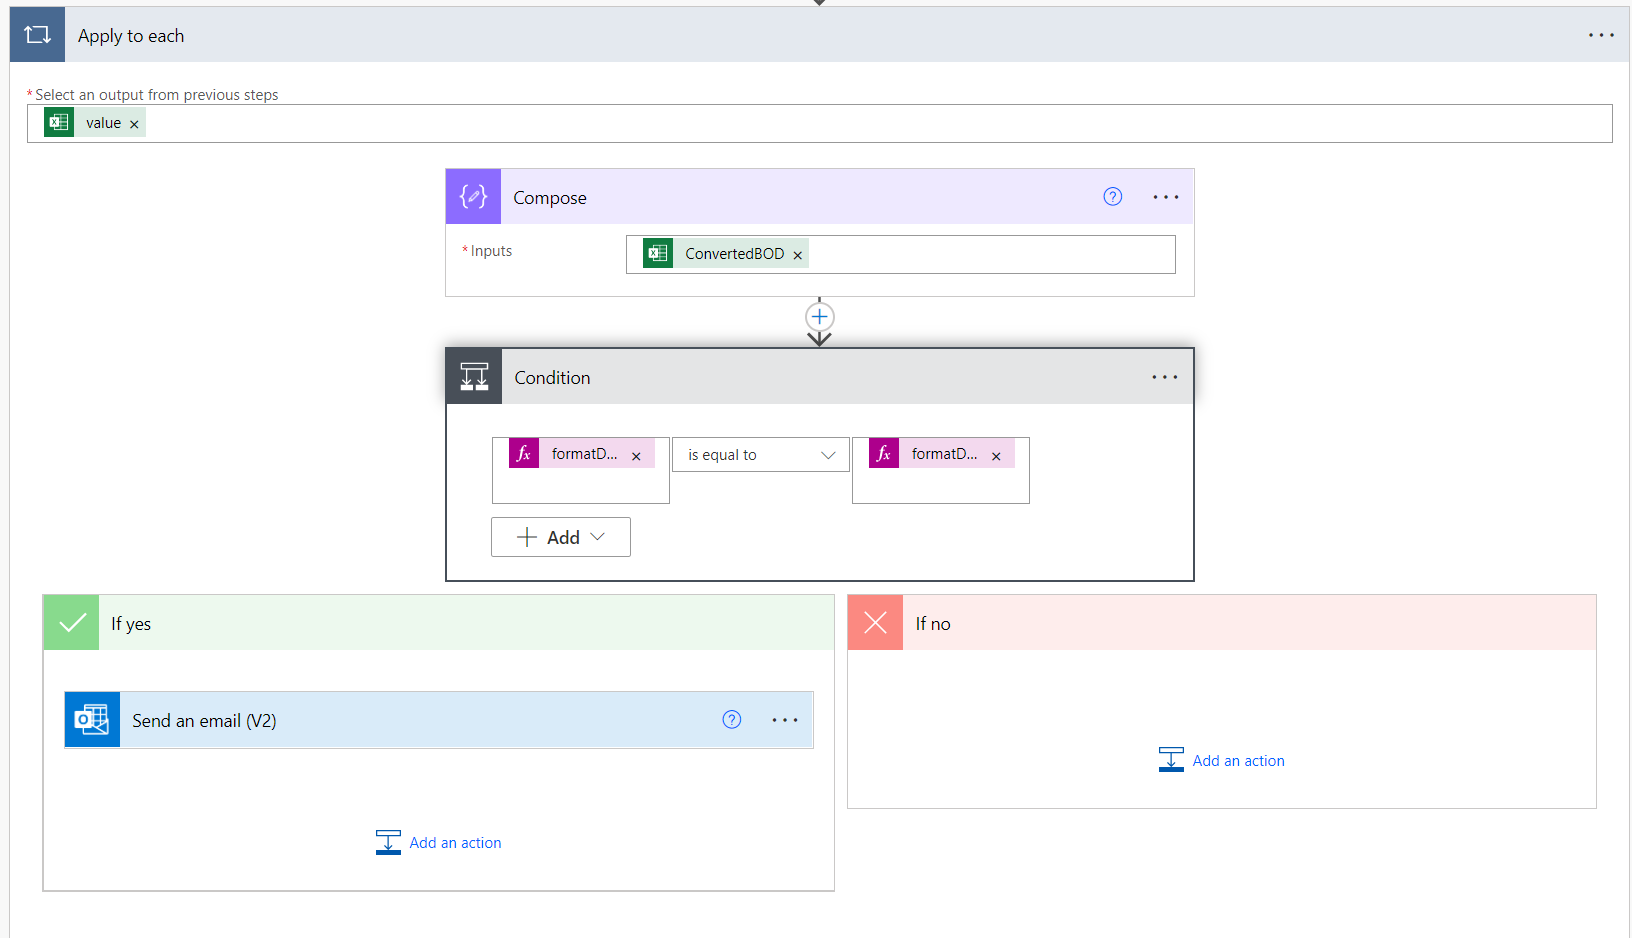
Task: Remove the value token from output field
Action: tap(134, 124)
